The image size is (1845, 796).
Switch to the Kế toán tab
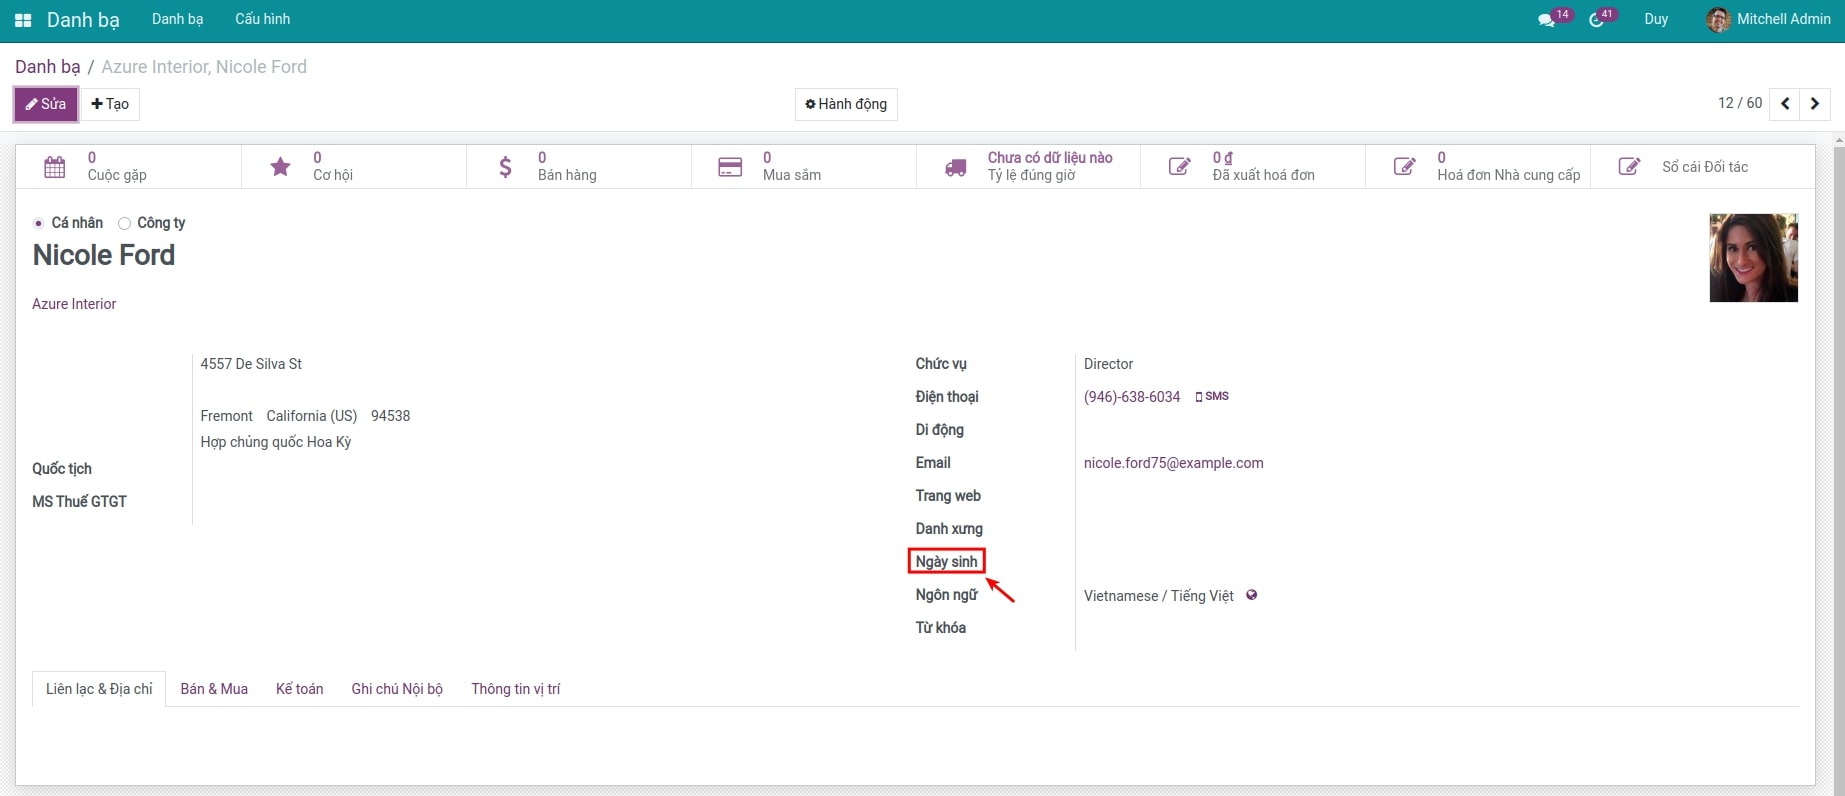pyautogui.click(x=299, y=689)
